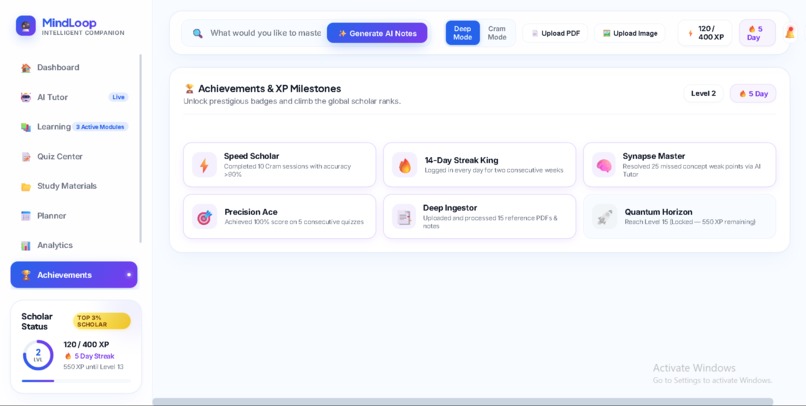The width and height of the screenshot is (806, 406).
Task: Click the 120 / 400 XP top-bar badge
Action: click(x=705, y=33)
